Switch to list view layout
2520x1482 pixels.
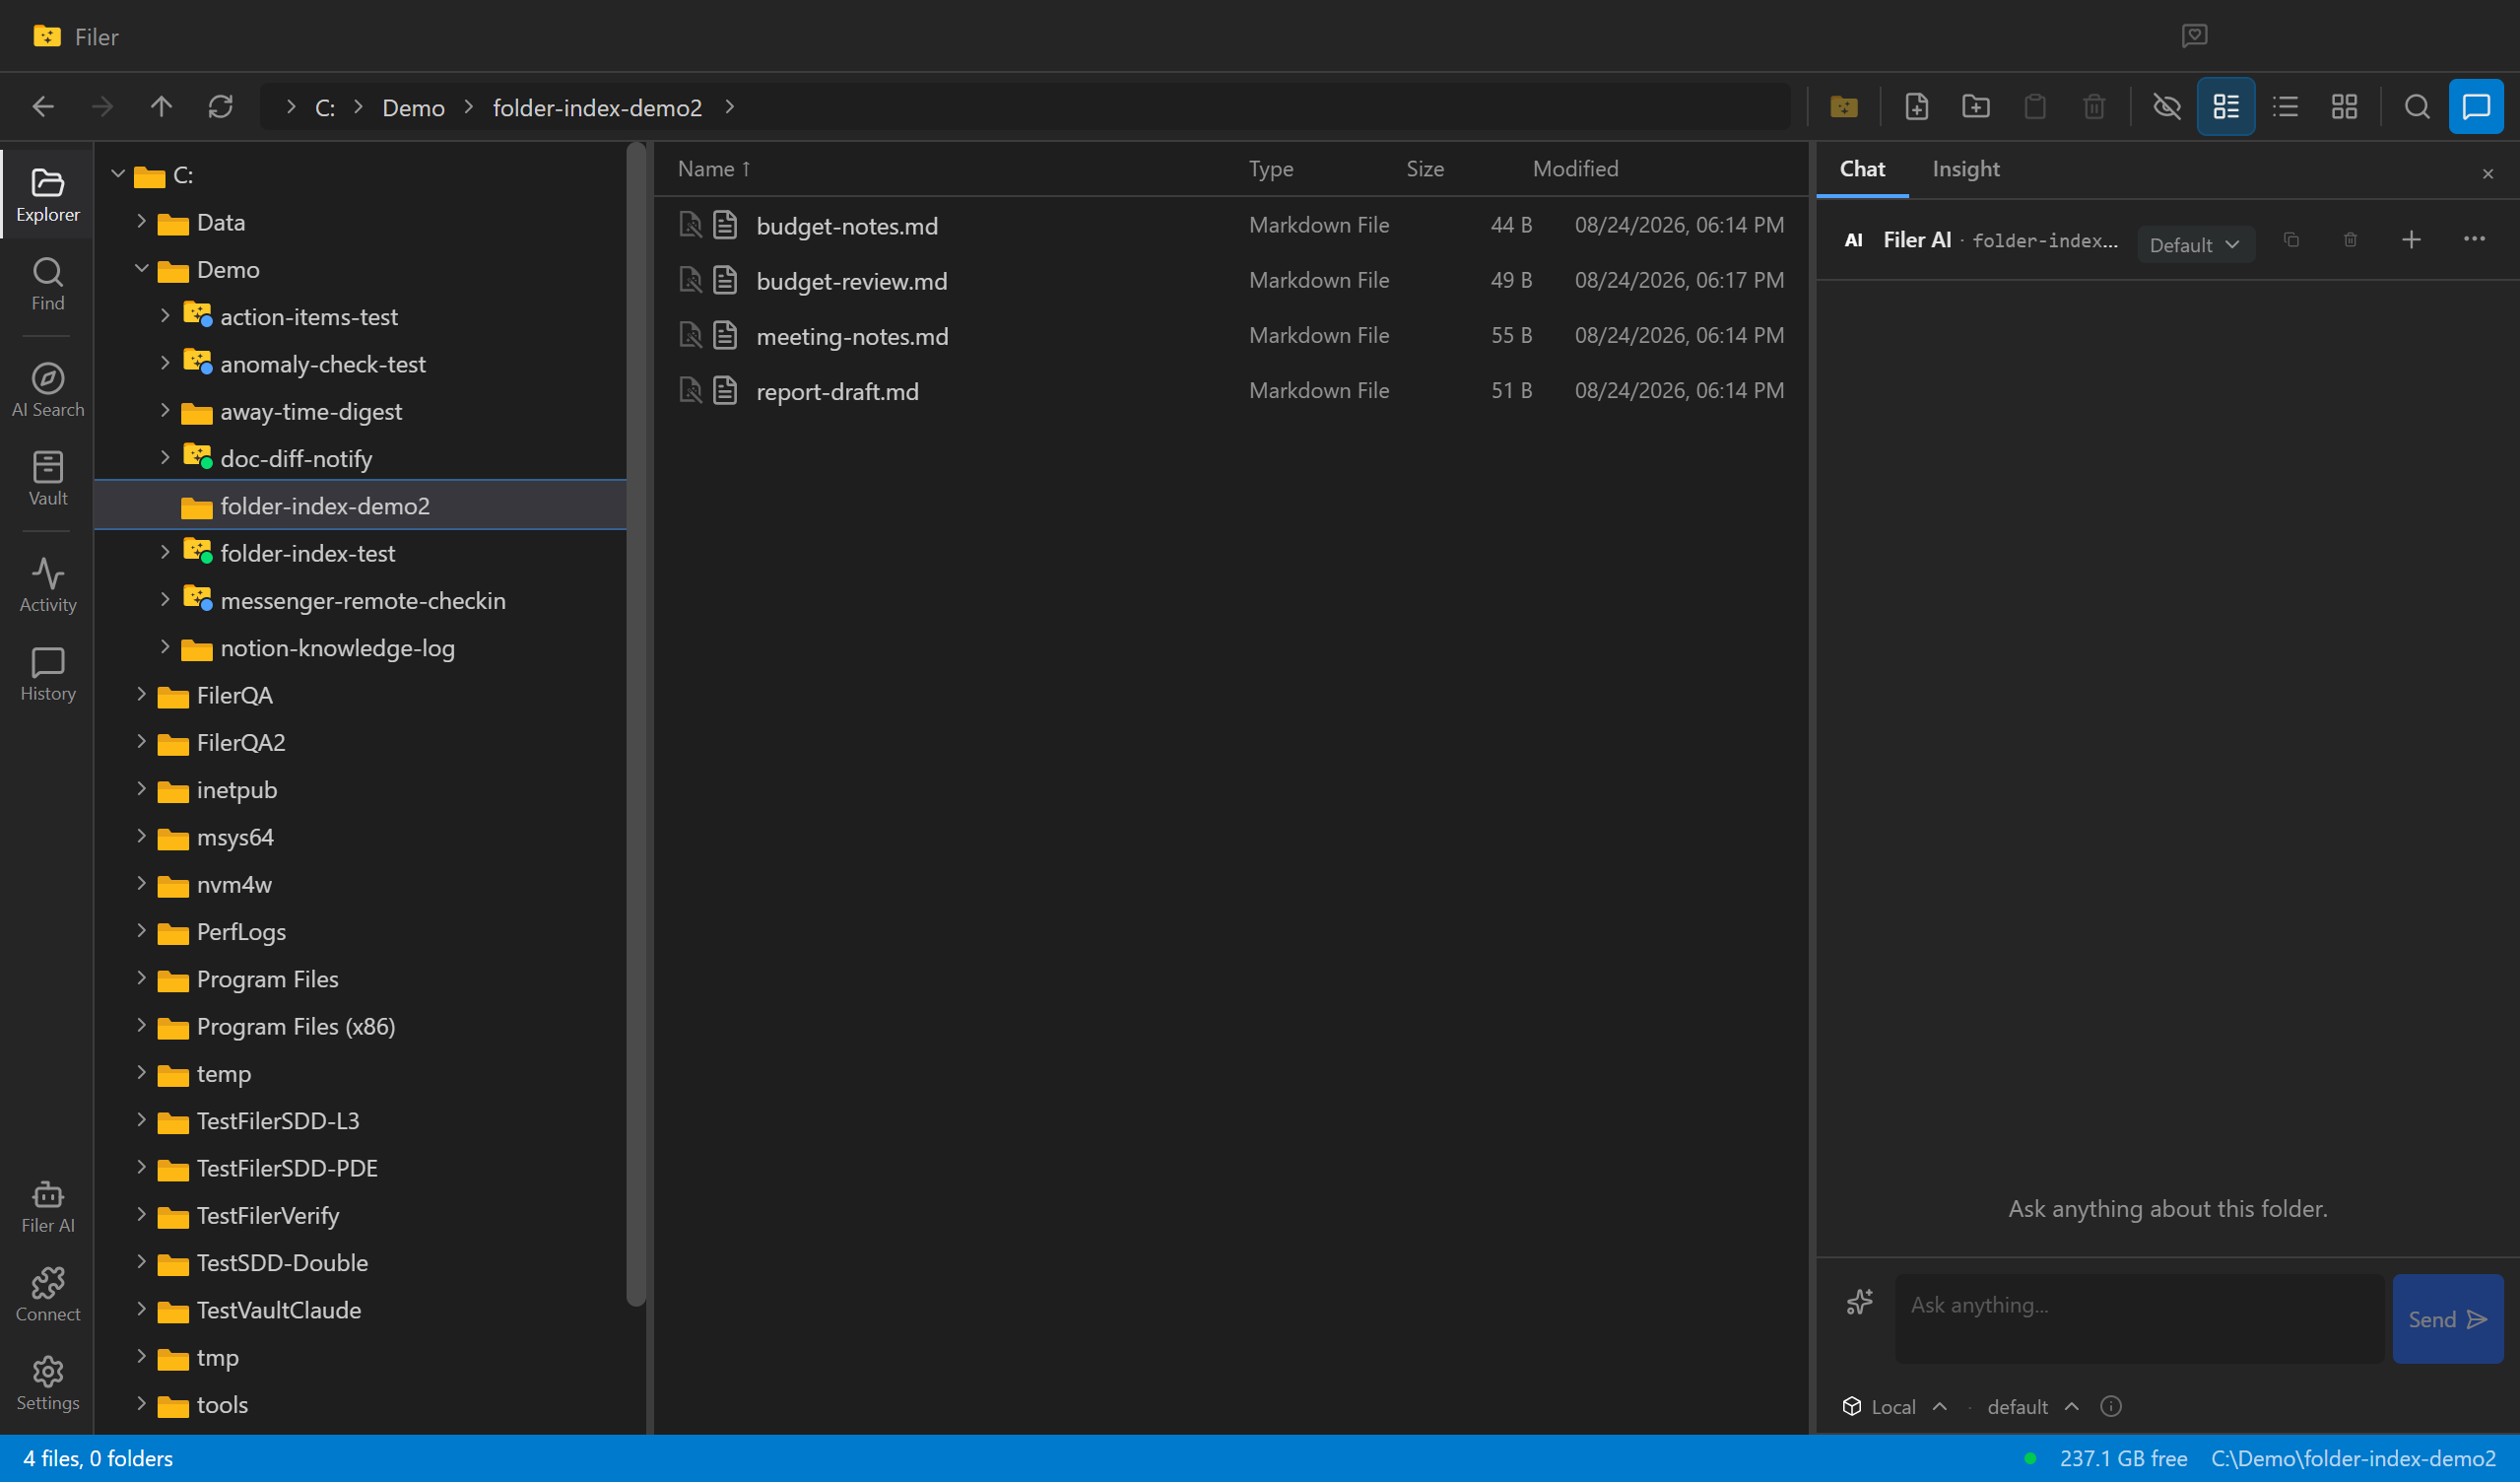[2285, 107]
